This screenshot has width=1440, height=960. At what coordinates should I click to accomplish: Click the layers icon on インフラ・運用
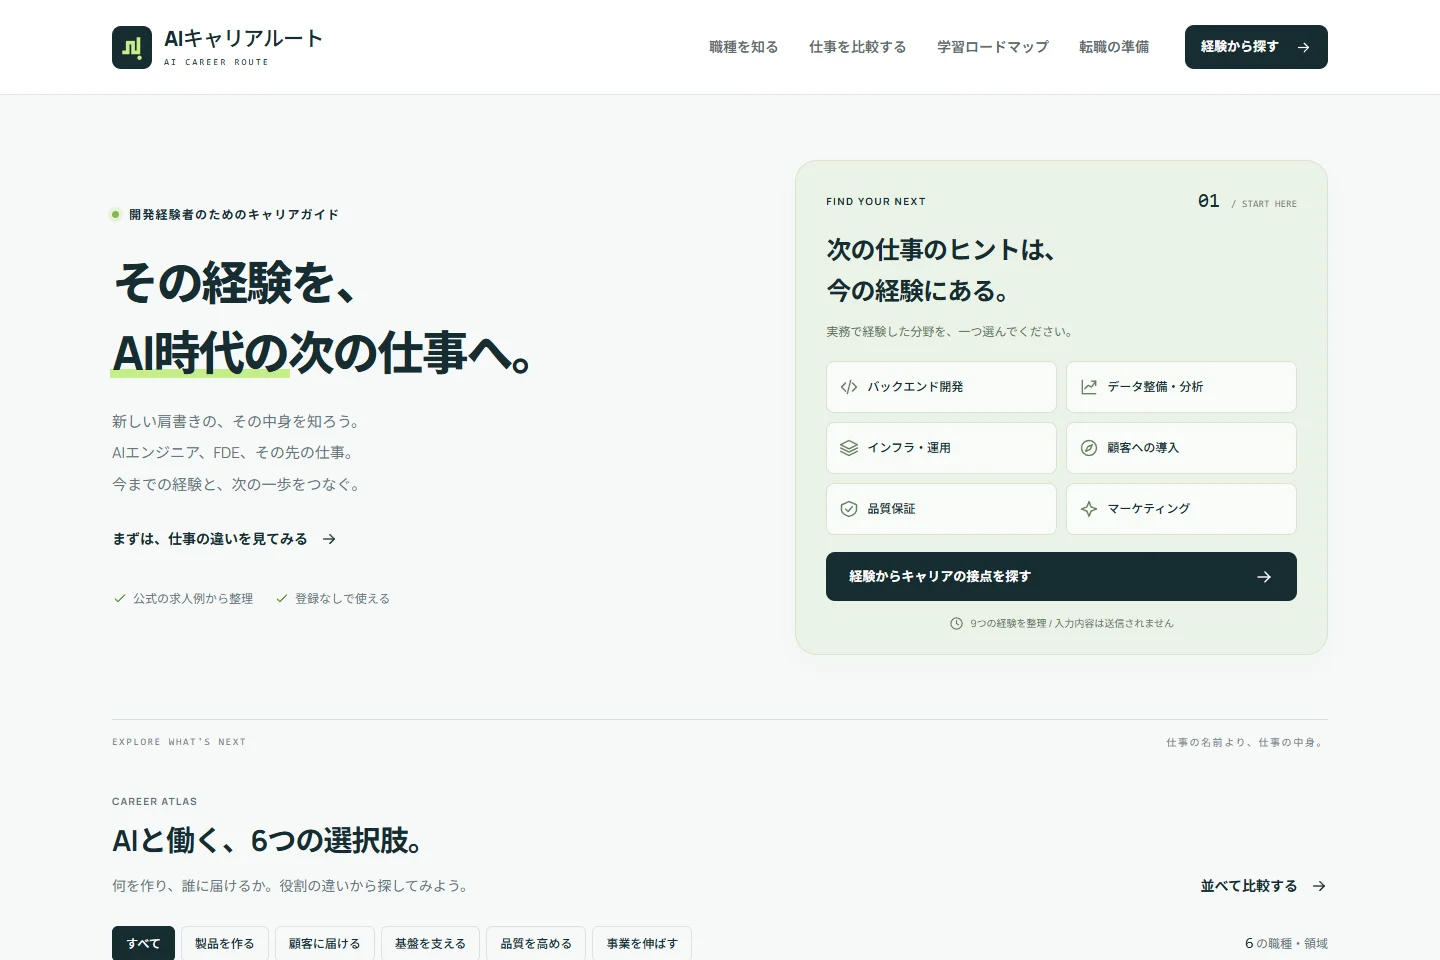pos(849,448)
